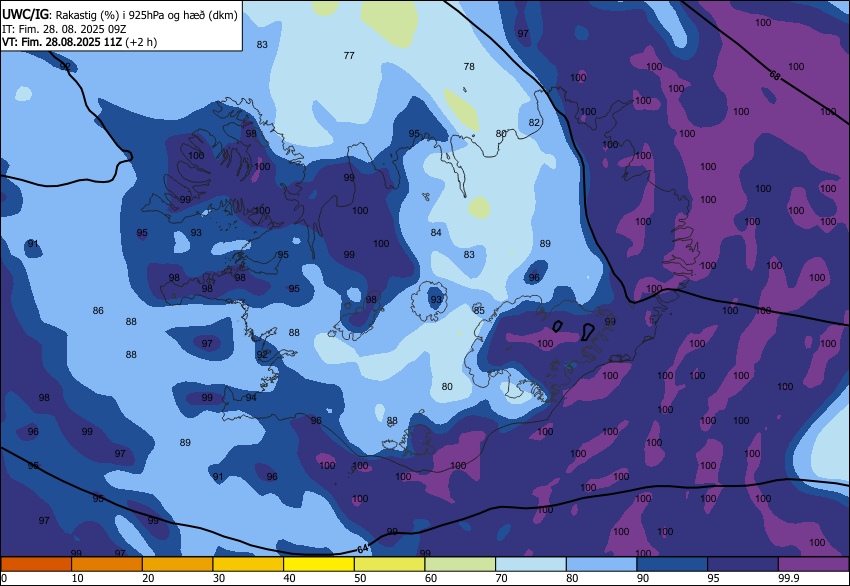
Task: Click the legend swatch between 30 and 40
Action: coord(248,564)
